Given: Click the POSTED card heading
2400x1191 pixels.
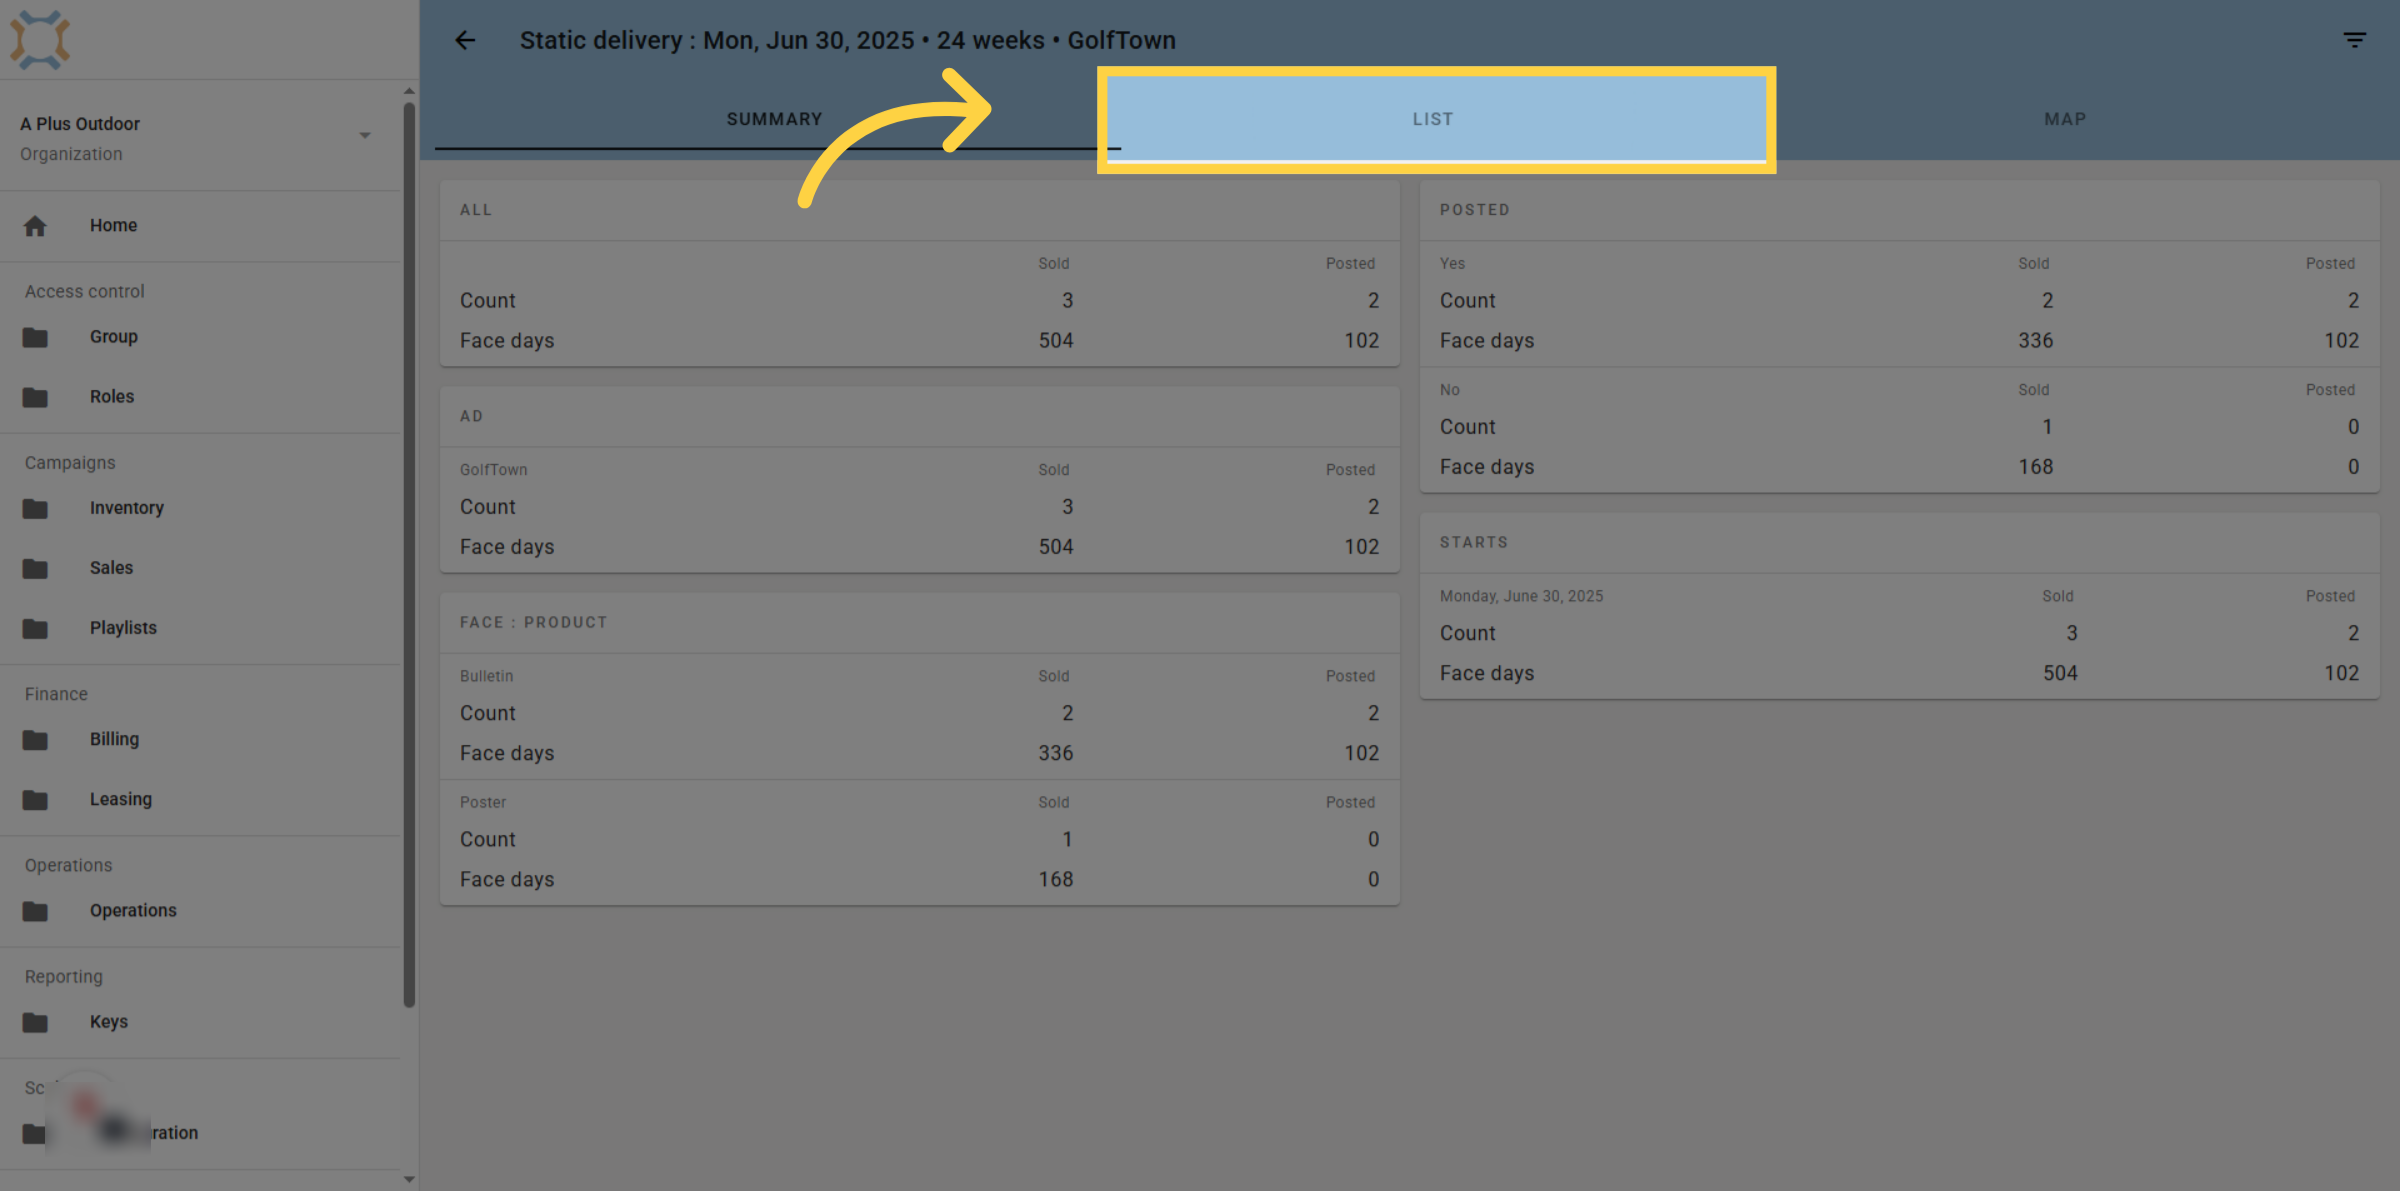Looking at the screenshot, I should (1475, 210).
